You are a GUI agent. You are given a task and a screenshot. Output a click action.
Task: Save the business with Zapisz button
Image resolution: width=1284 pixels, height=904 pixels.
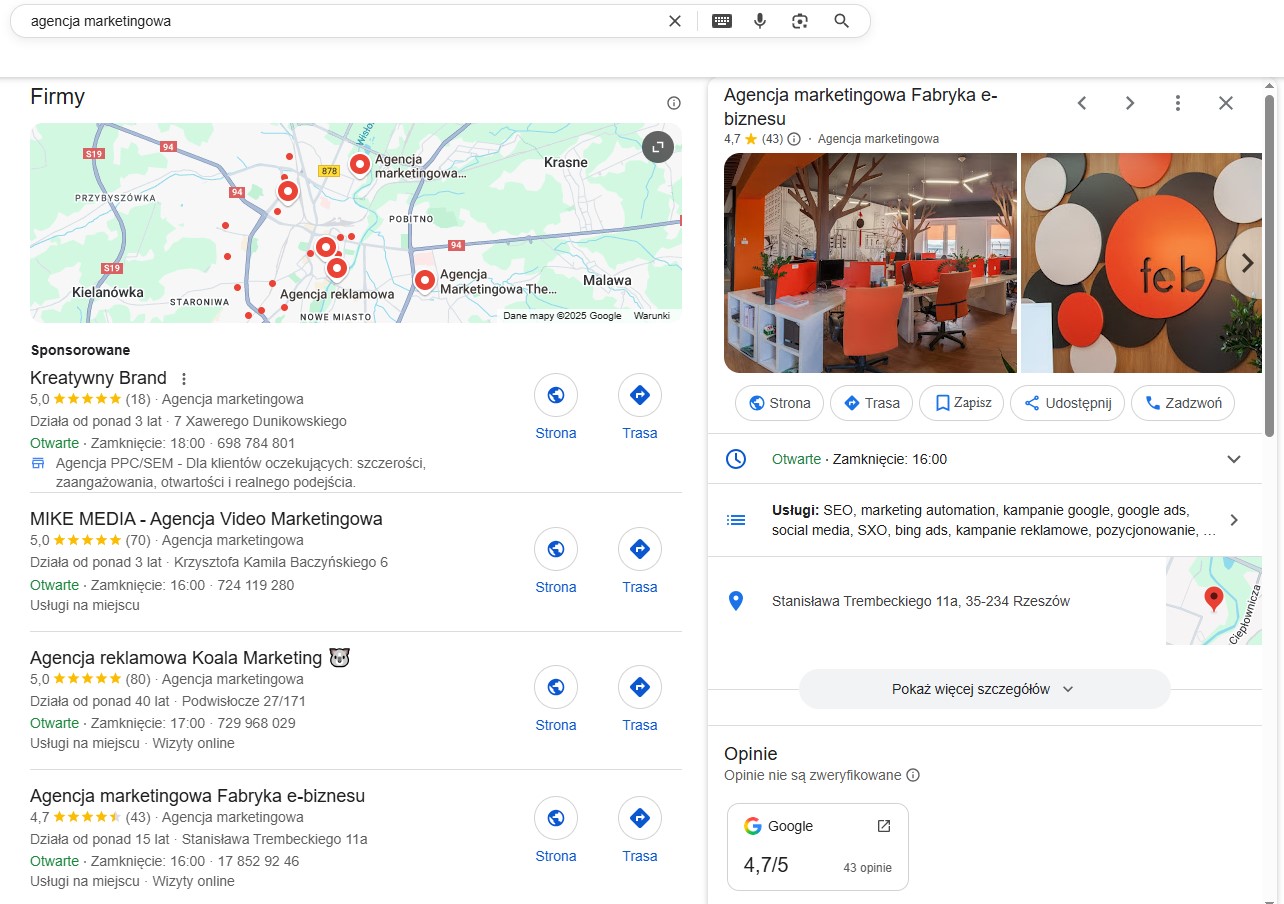(962, 403)
